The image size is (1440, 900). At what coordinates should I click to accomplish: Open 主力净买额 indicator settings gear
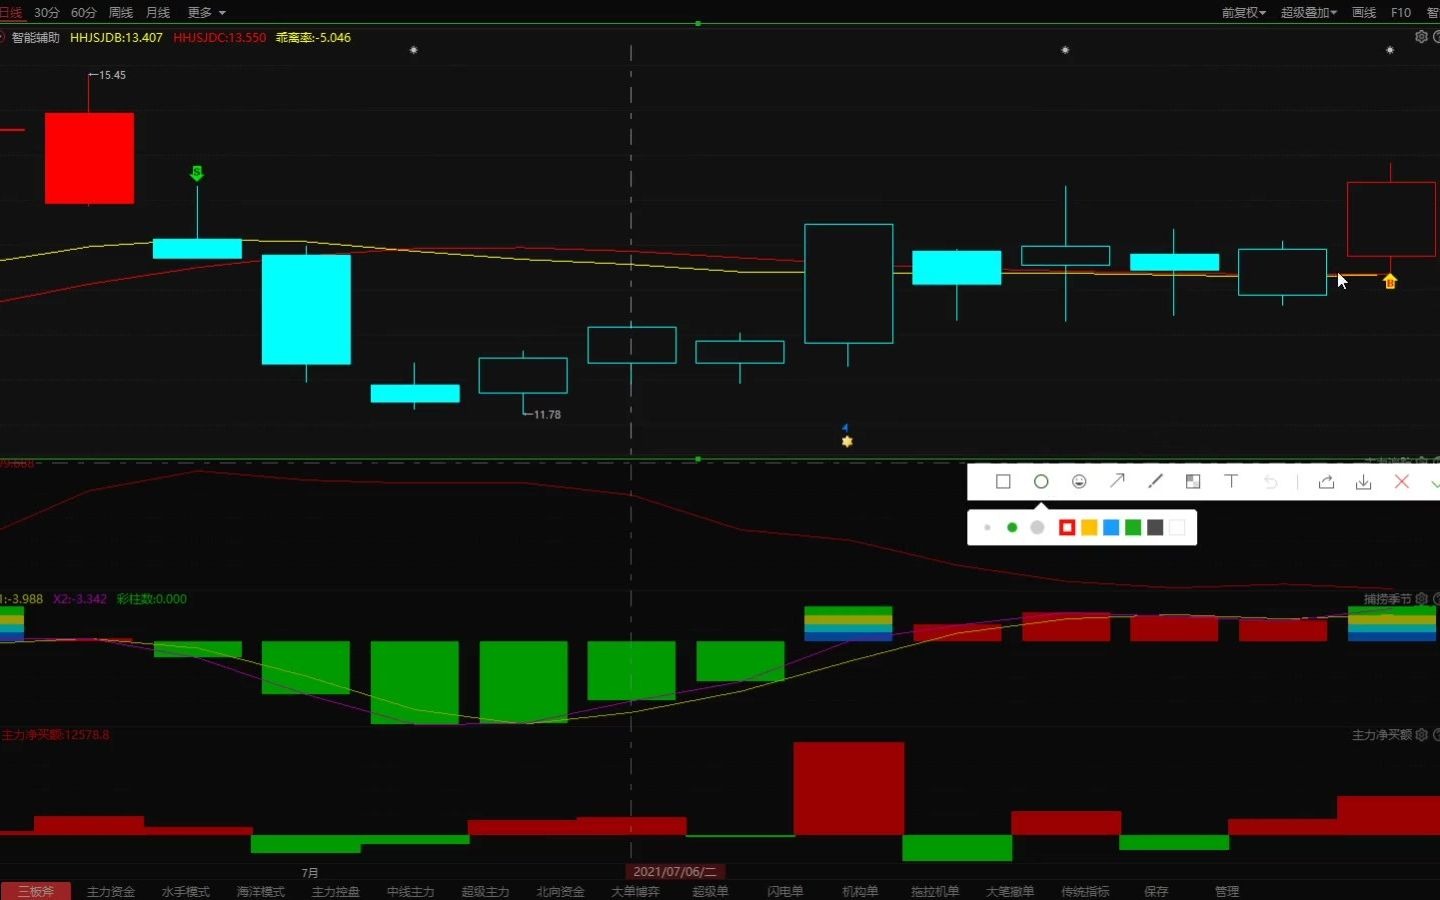(x=1421, y=735)
